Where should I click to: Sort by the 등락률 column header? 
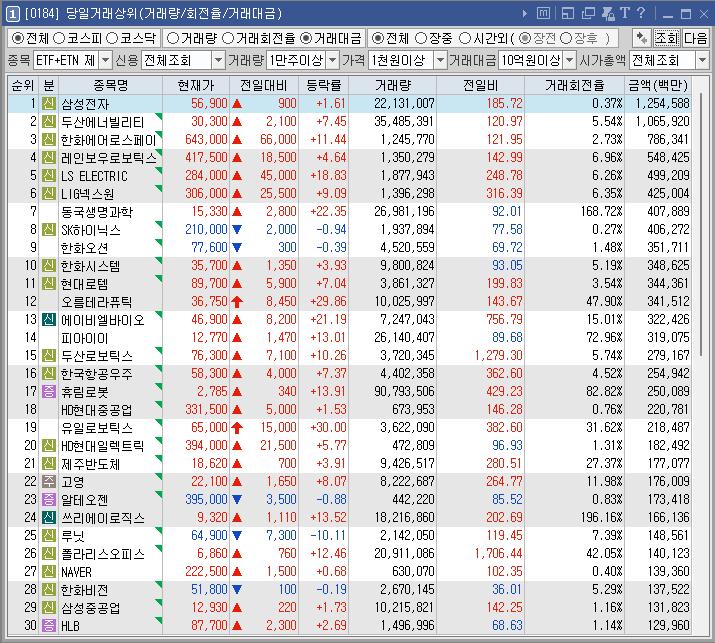323,85
